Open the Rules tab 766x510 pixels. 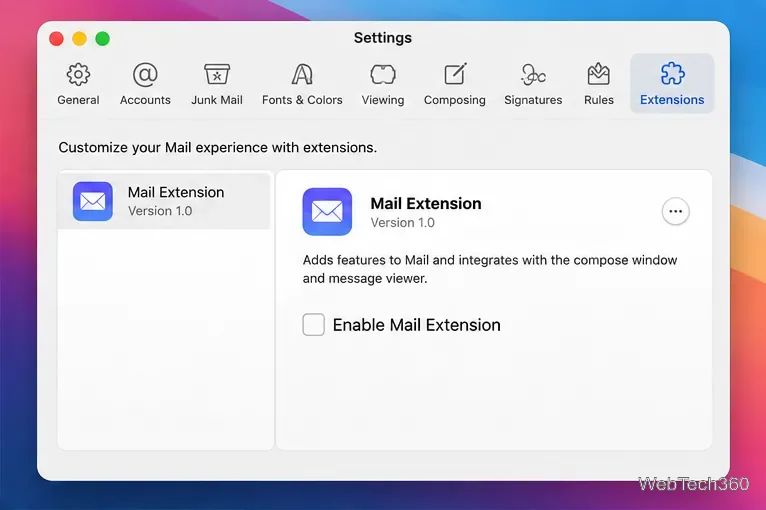pyautogui.click(x=598, y=84)
